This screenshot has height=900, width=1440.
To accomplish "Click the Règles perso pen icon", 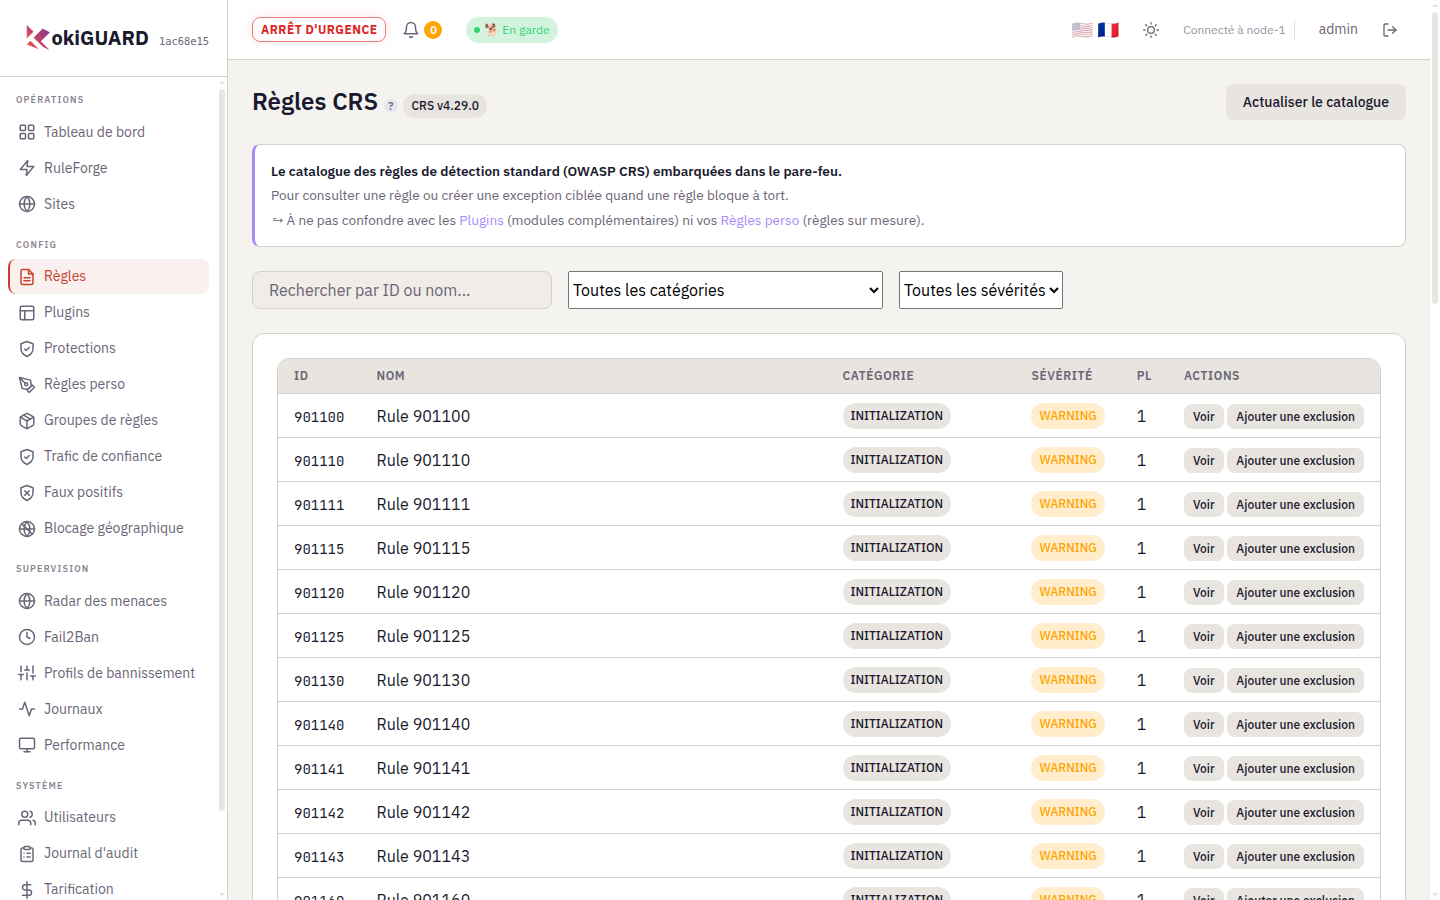I will pyautogui.click(x=27, y=384).
